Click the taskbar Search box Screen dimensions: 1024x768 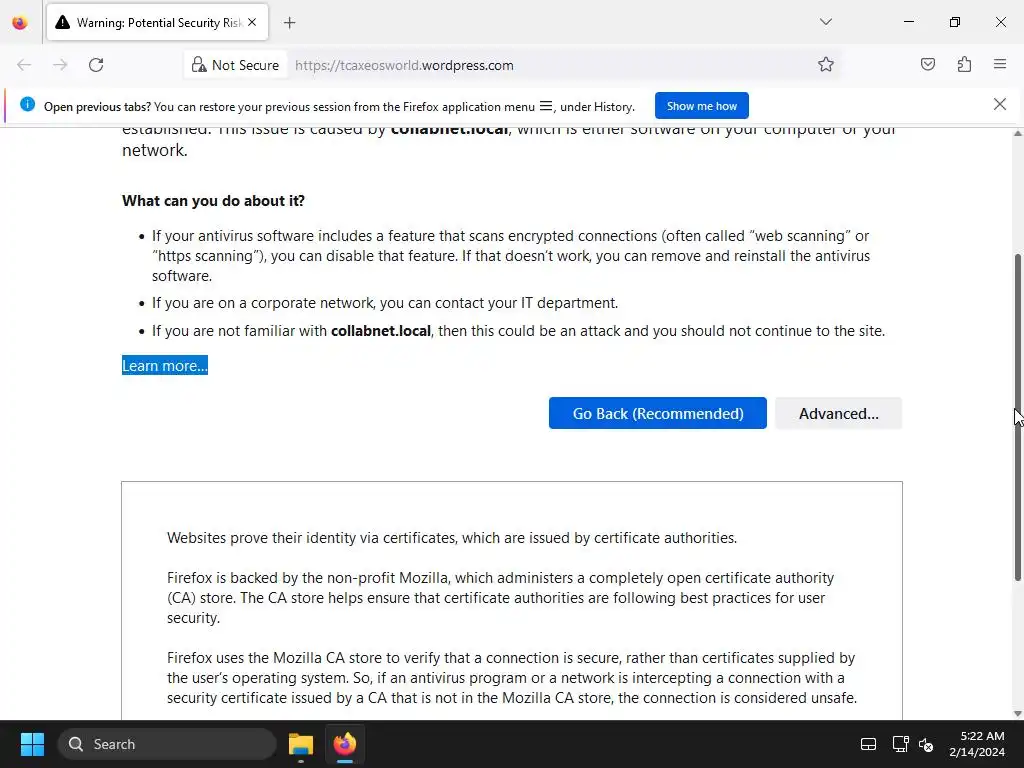(x=167, y=744)
